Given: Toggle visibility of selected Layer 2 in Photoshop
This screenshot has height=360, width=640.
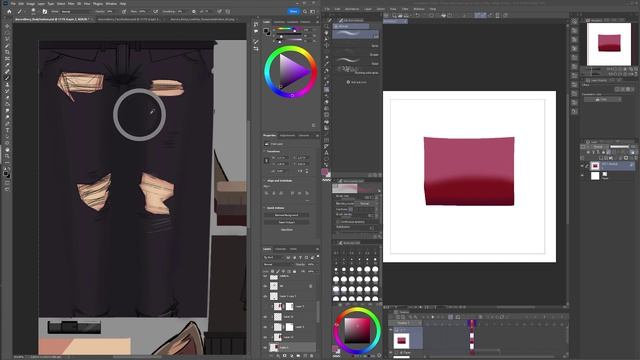Looking at the screenshot, I should [x=265, y=348].
